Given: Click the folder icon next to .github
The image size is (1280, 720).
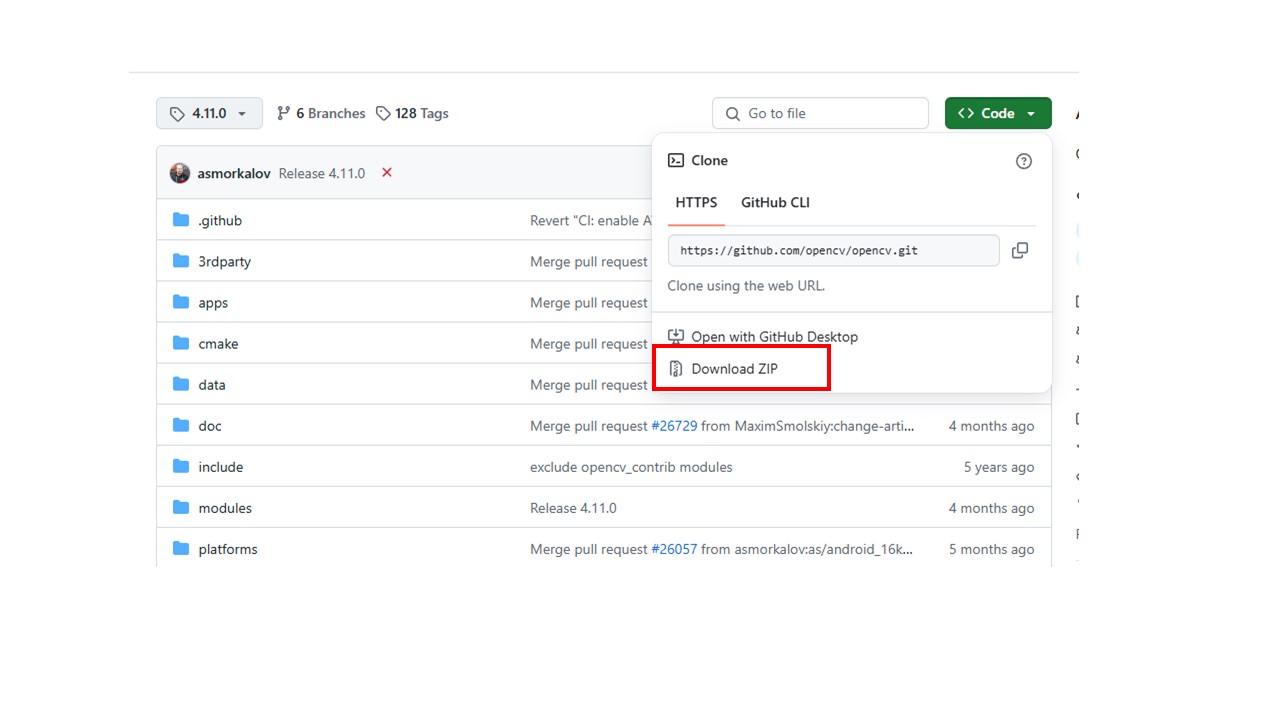Looking at the screenshot, I should click(181, 220).
